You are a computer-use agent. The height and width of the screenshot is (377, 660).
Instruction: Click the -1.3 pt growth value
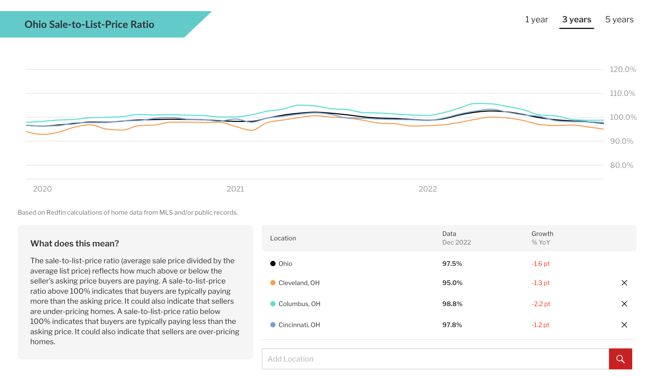point(540,283)
